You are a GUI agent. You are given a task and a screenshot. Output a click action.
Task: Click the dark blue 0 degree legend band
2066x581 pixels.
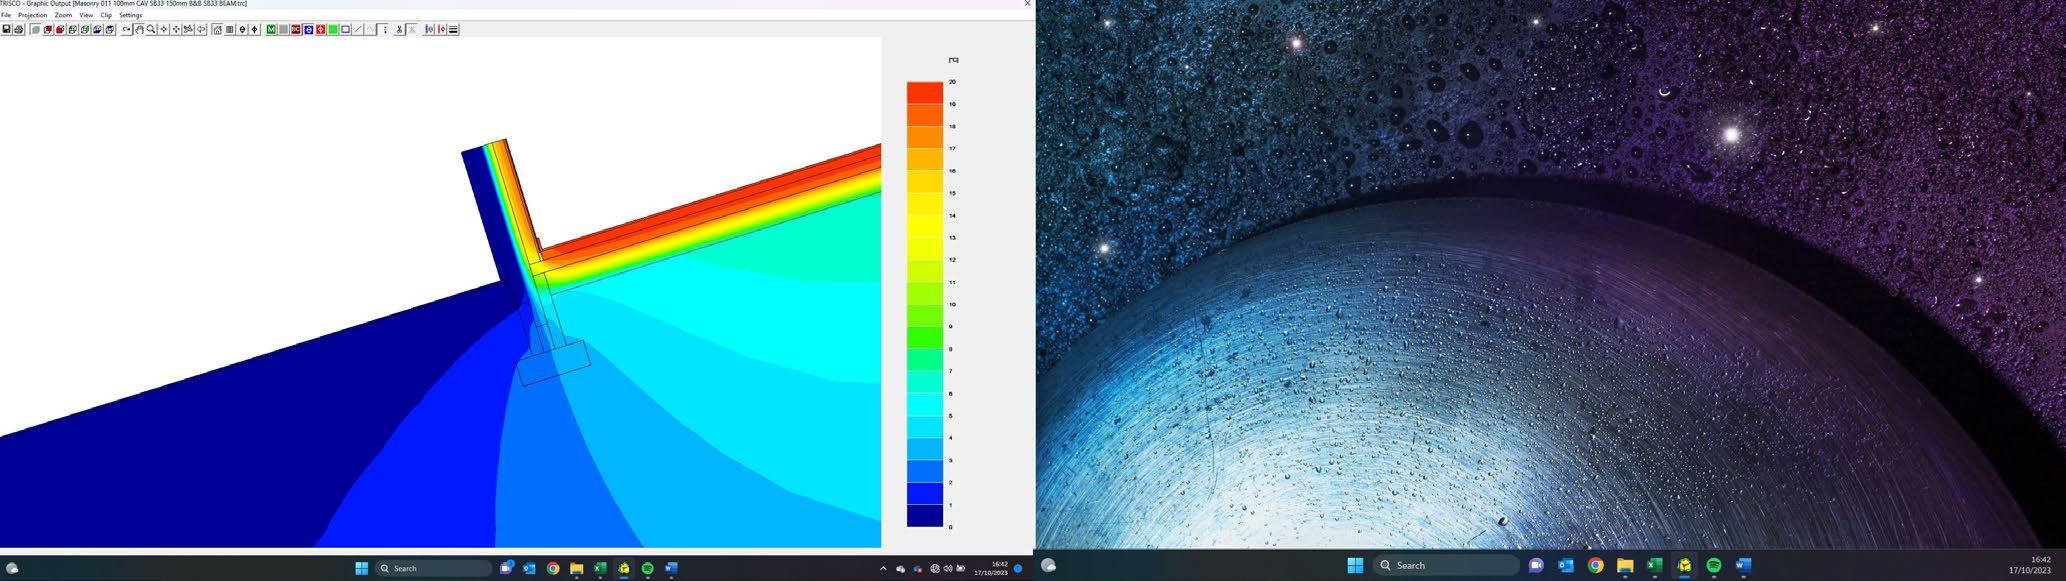pos(924,515)
